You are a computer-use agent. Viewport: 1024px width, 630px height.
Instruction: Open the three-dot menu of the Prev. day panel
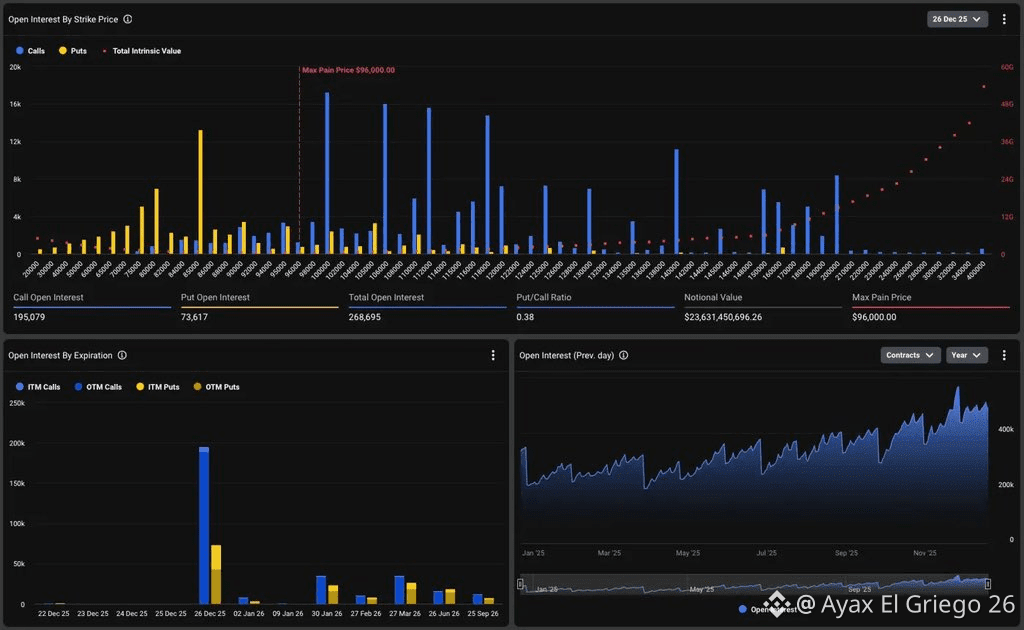pos(1004,355)
